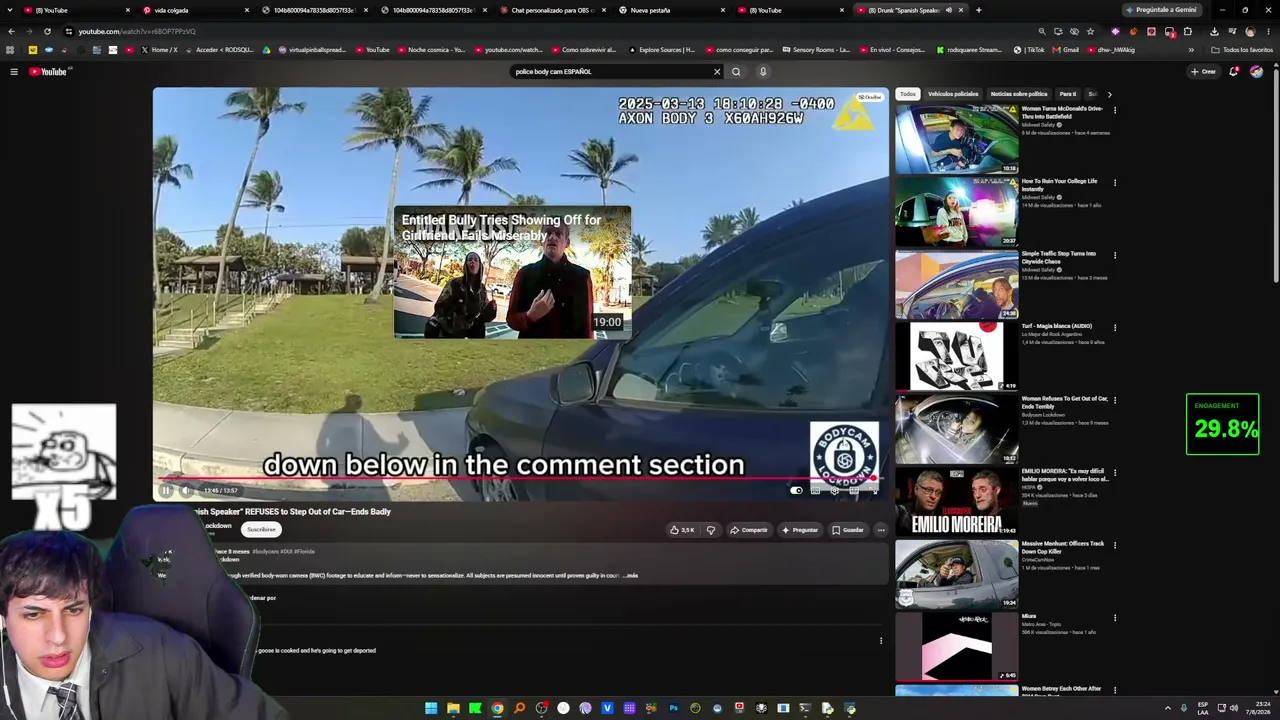Click the address bar URL field
The width and height of the screenshot is (1280, 720).
tap(550, 31)
